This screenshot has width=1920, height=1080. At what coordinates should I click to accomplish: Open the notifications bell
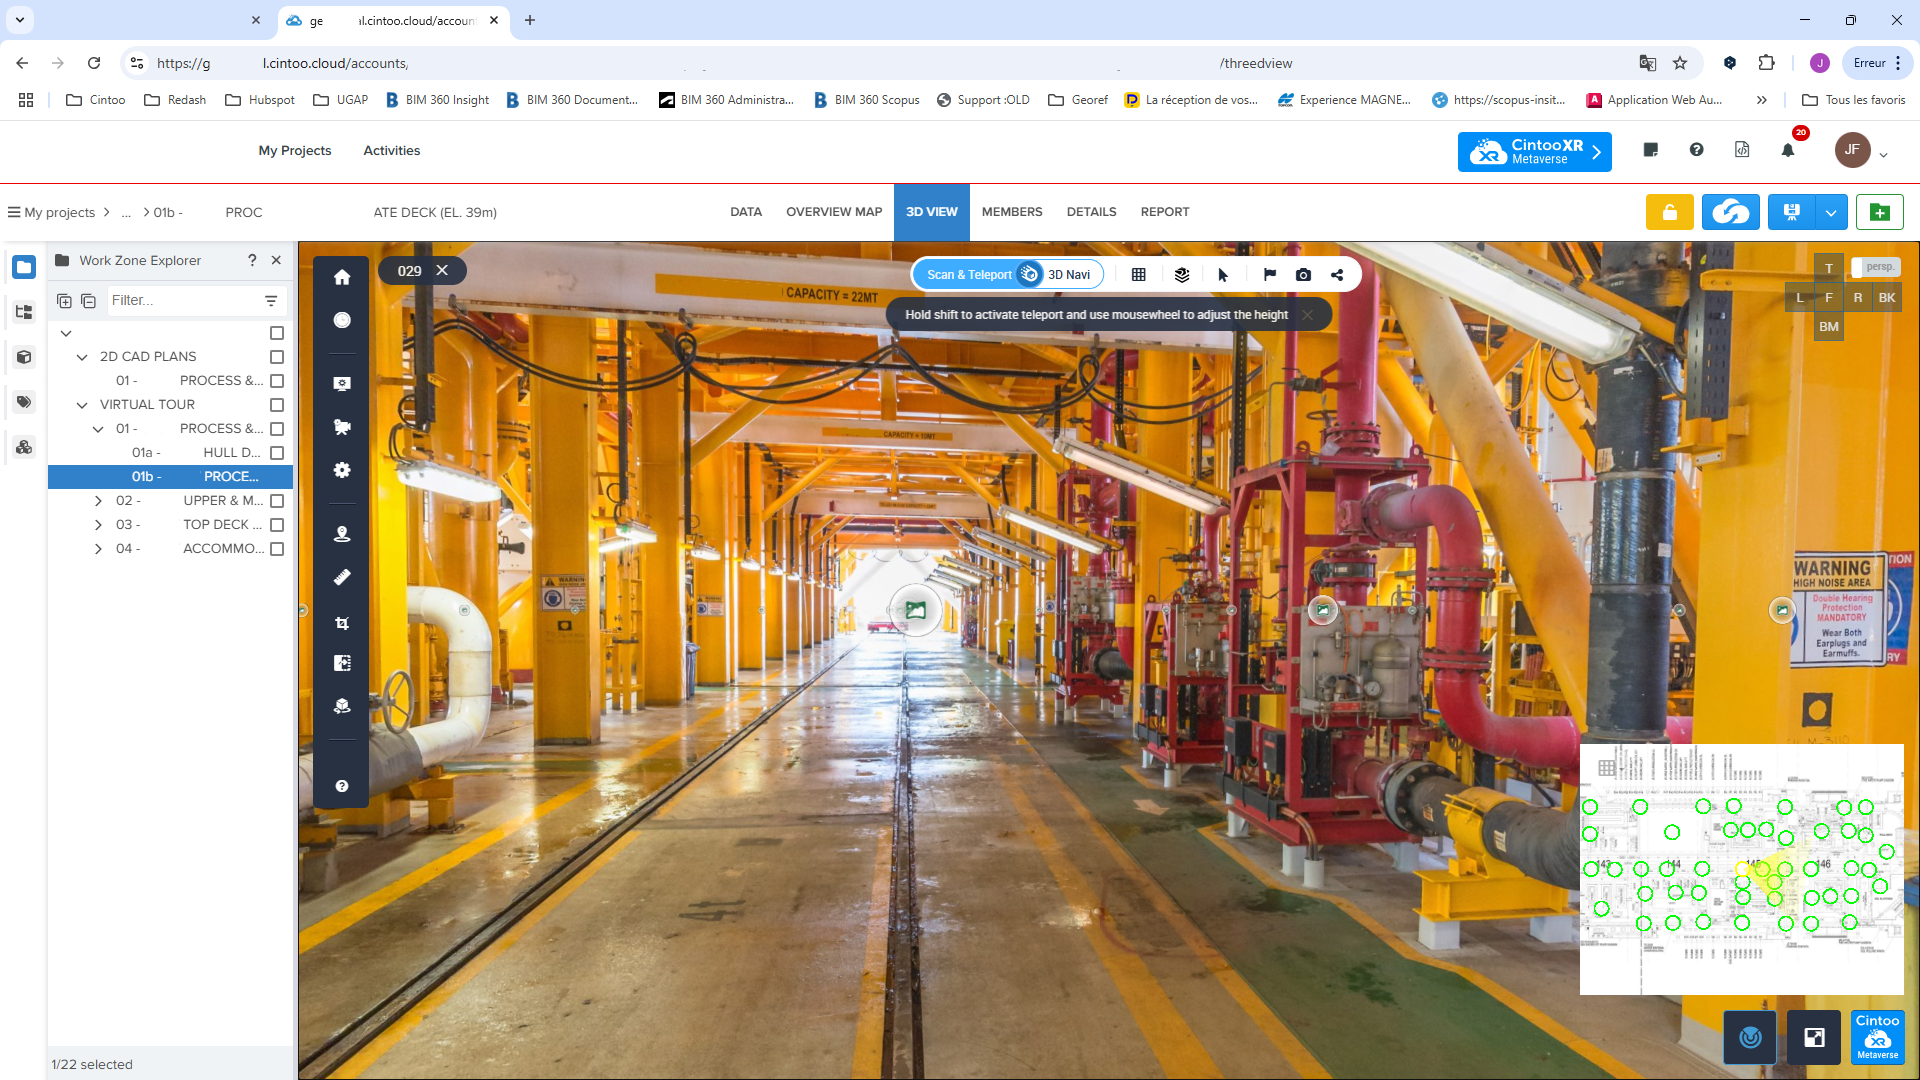[x=1788, y=150]
